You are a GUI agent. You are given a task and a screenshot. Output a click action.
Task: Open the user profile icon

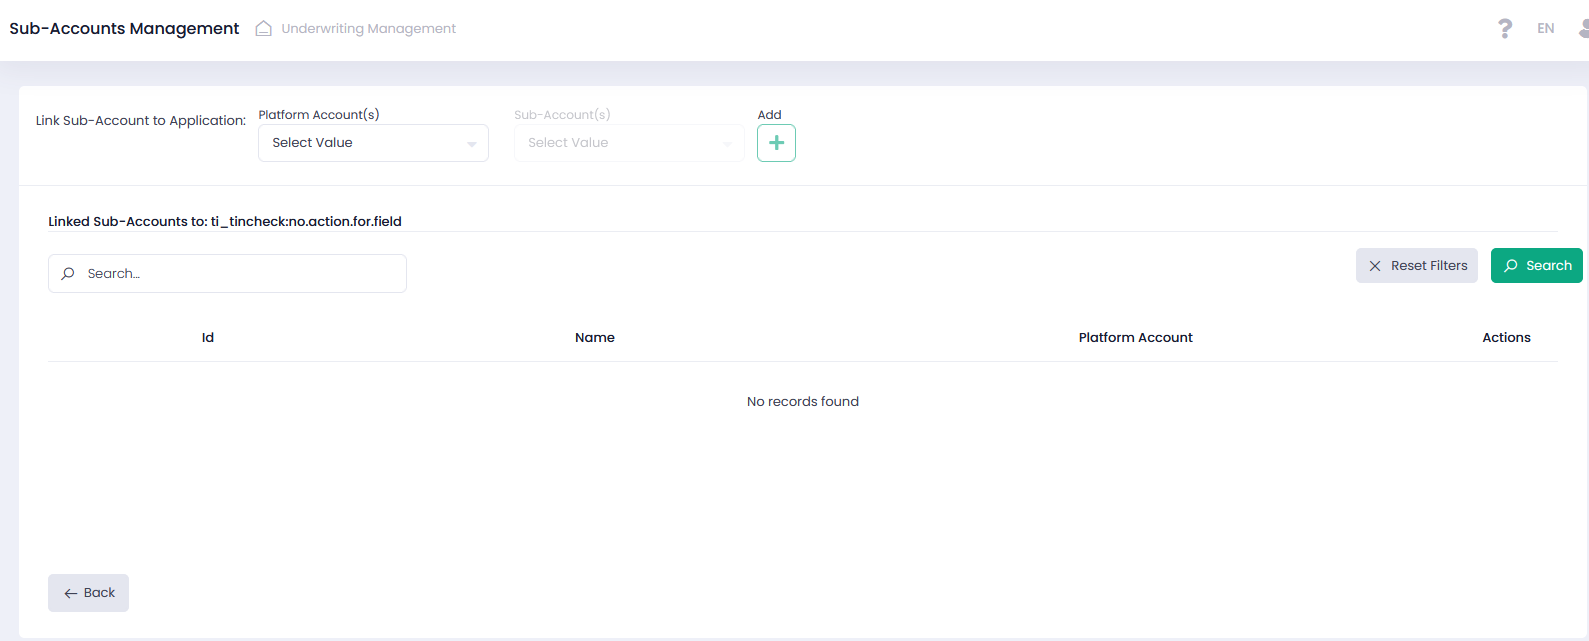tap(1583, 29)
